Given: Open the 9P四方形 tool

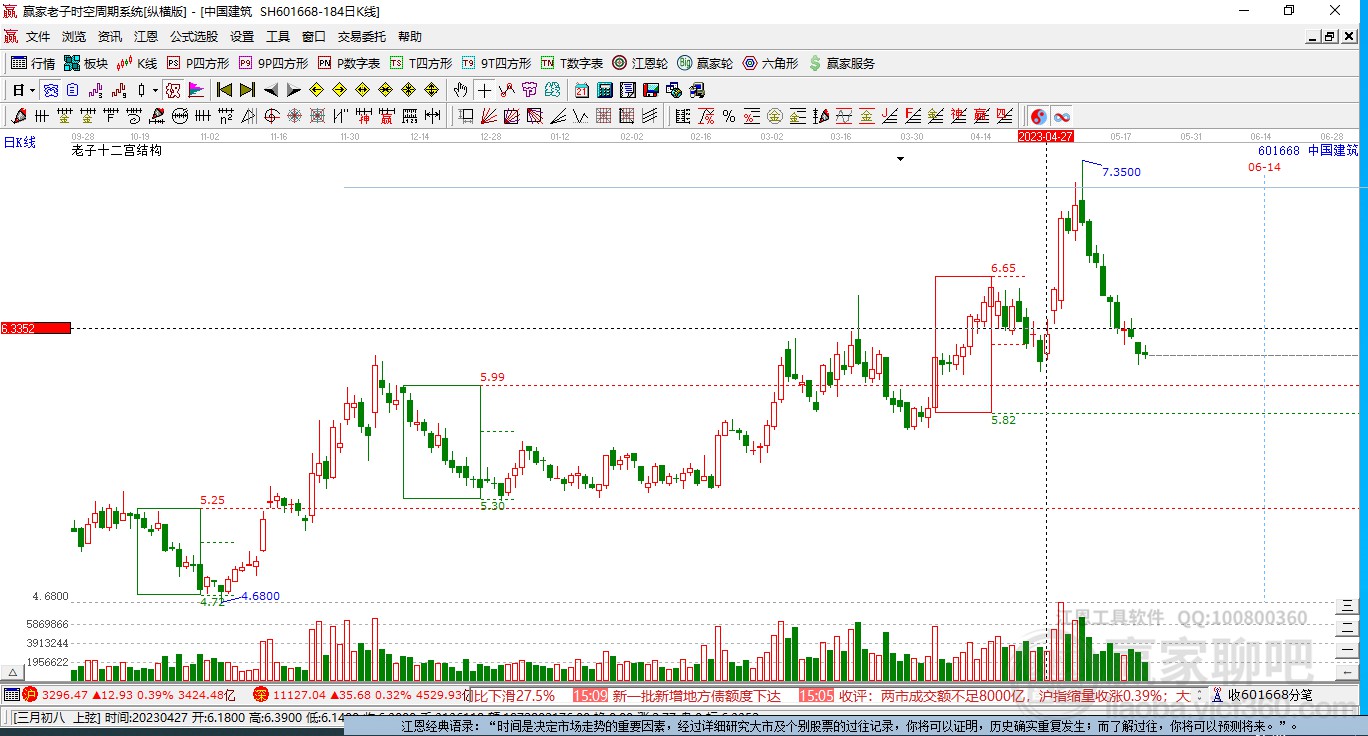Looking at the screenshot, I should [273, 63].
